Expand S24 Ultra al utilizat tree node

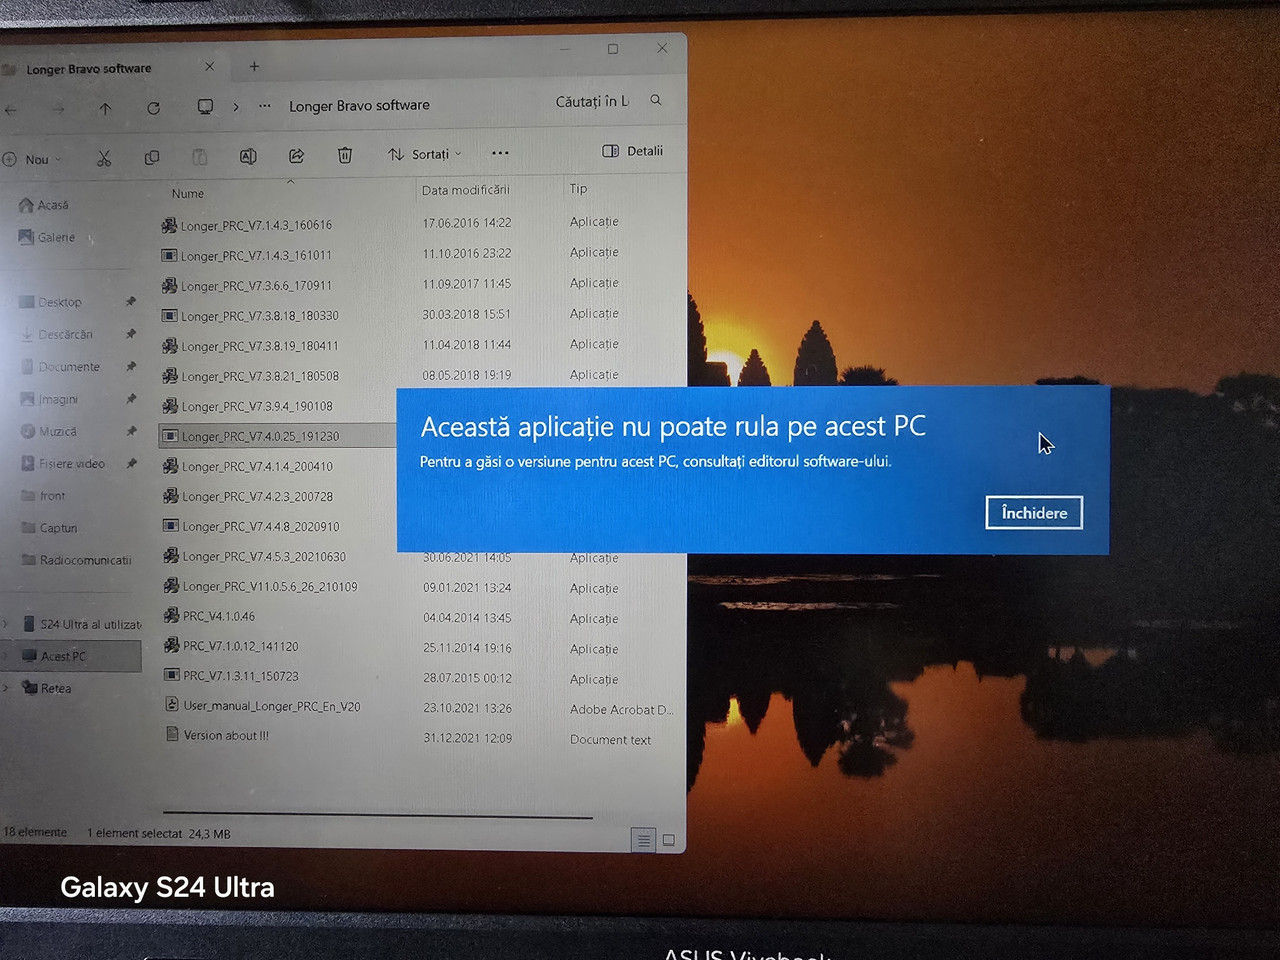pos(6,624)
